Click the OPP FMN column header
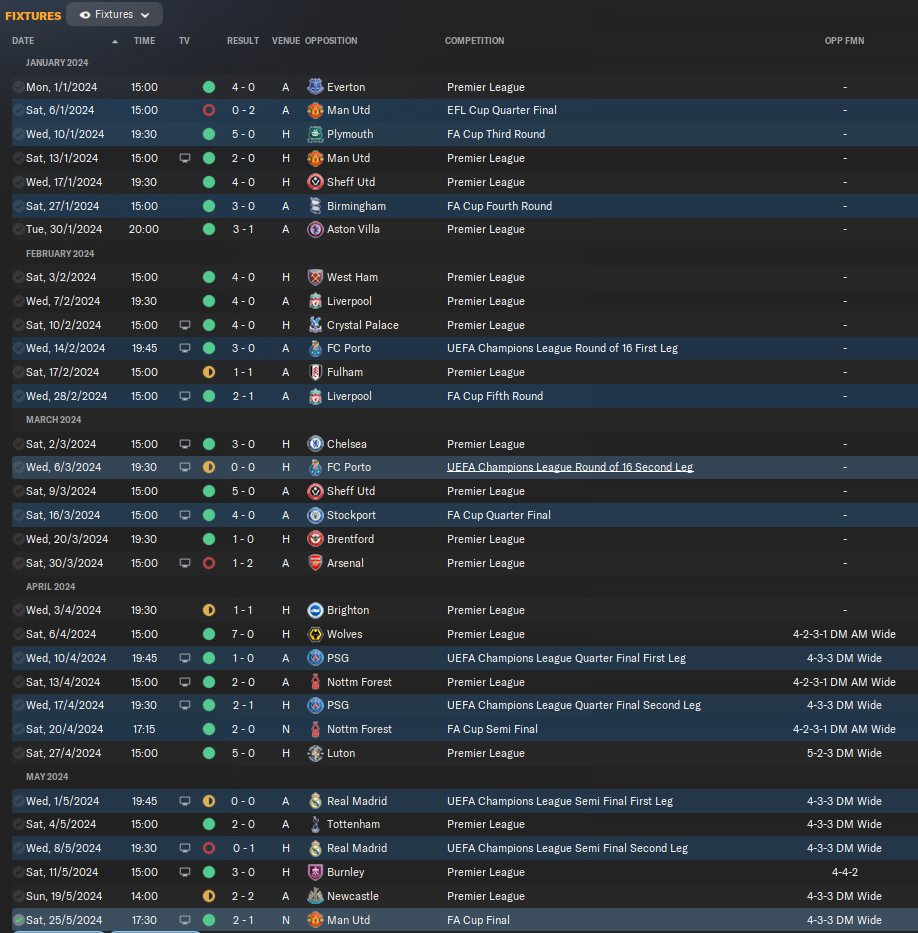Image resolution: width=918 pixels, height=933 pixels. pyautogui.click(x=844, y=40)
